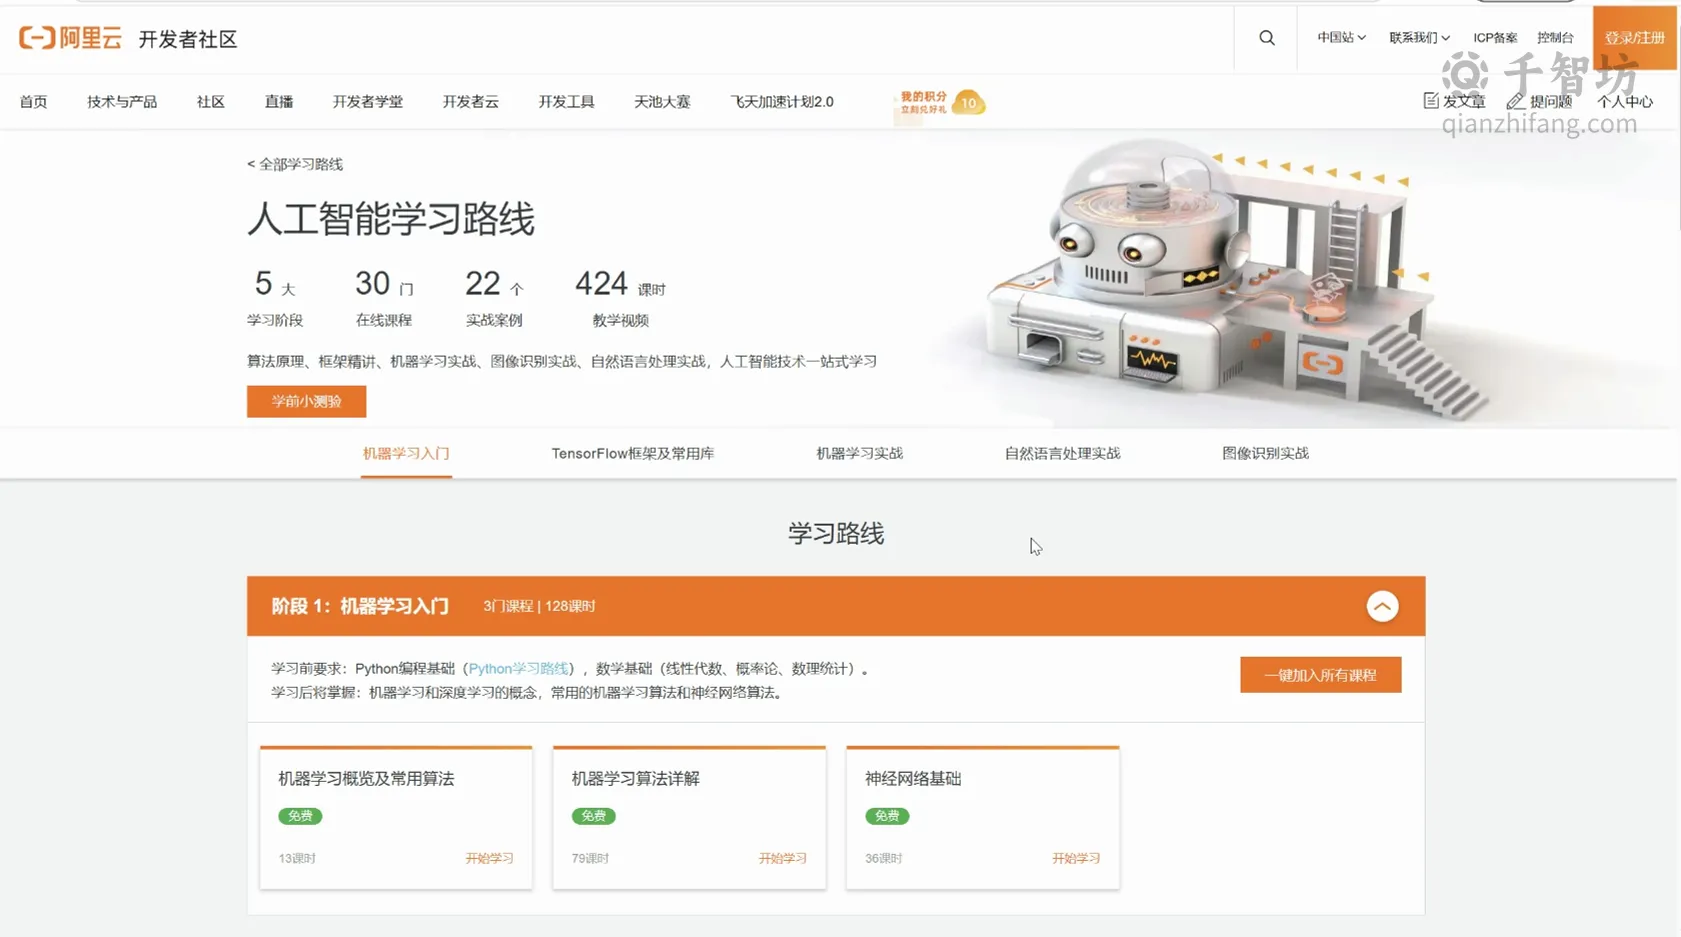Screen dimensions: 1681x937
Task: Expand the 中国站 region dropdown
Action: tap(1341, 38)
